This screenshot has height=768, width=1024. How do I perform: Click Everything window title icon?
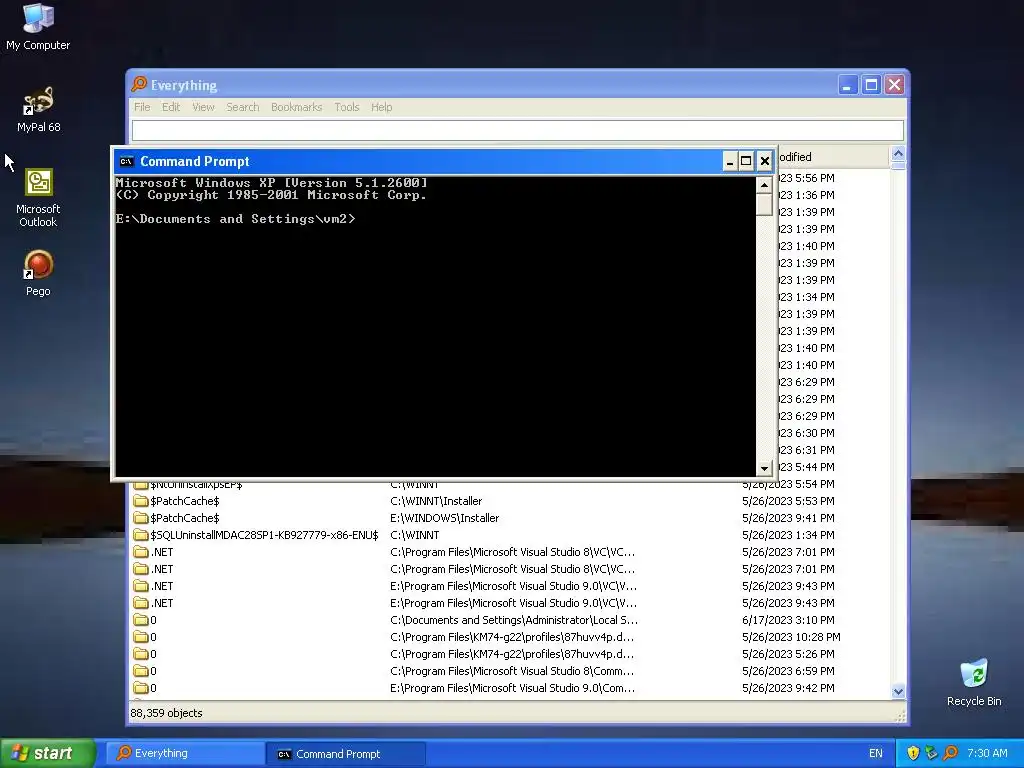pyautogui.click(x=139, y=85)
